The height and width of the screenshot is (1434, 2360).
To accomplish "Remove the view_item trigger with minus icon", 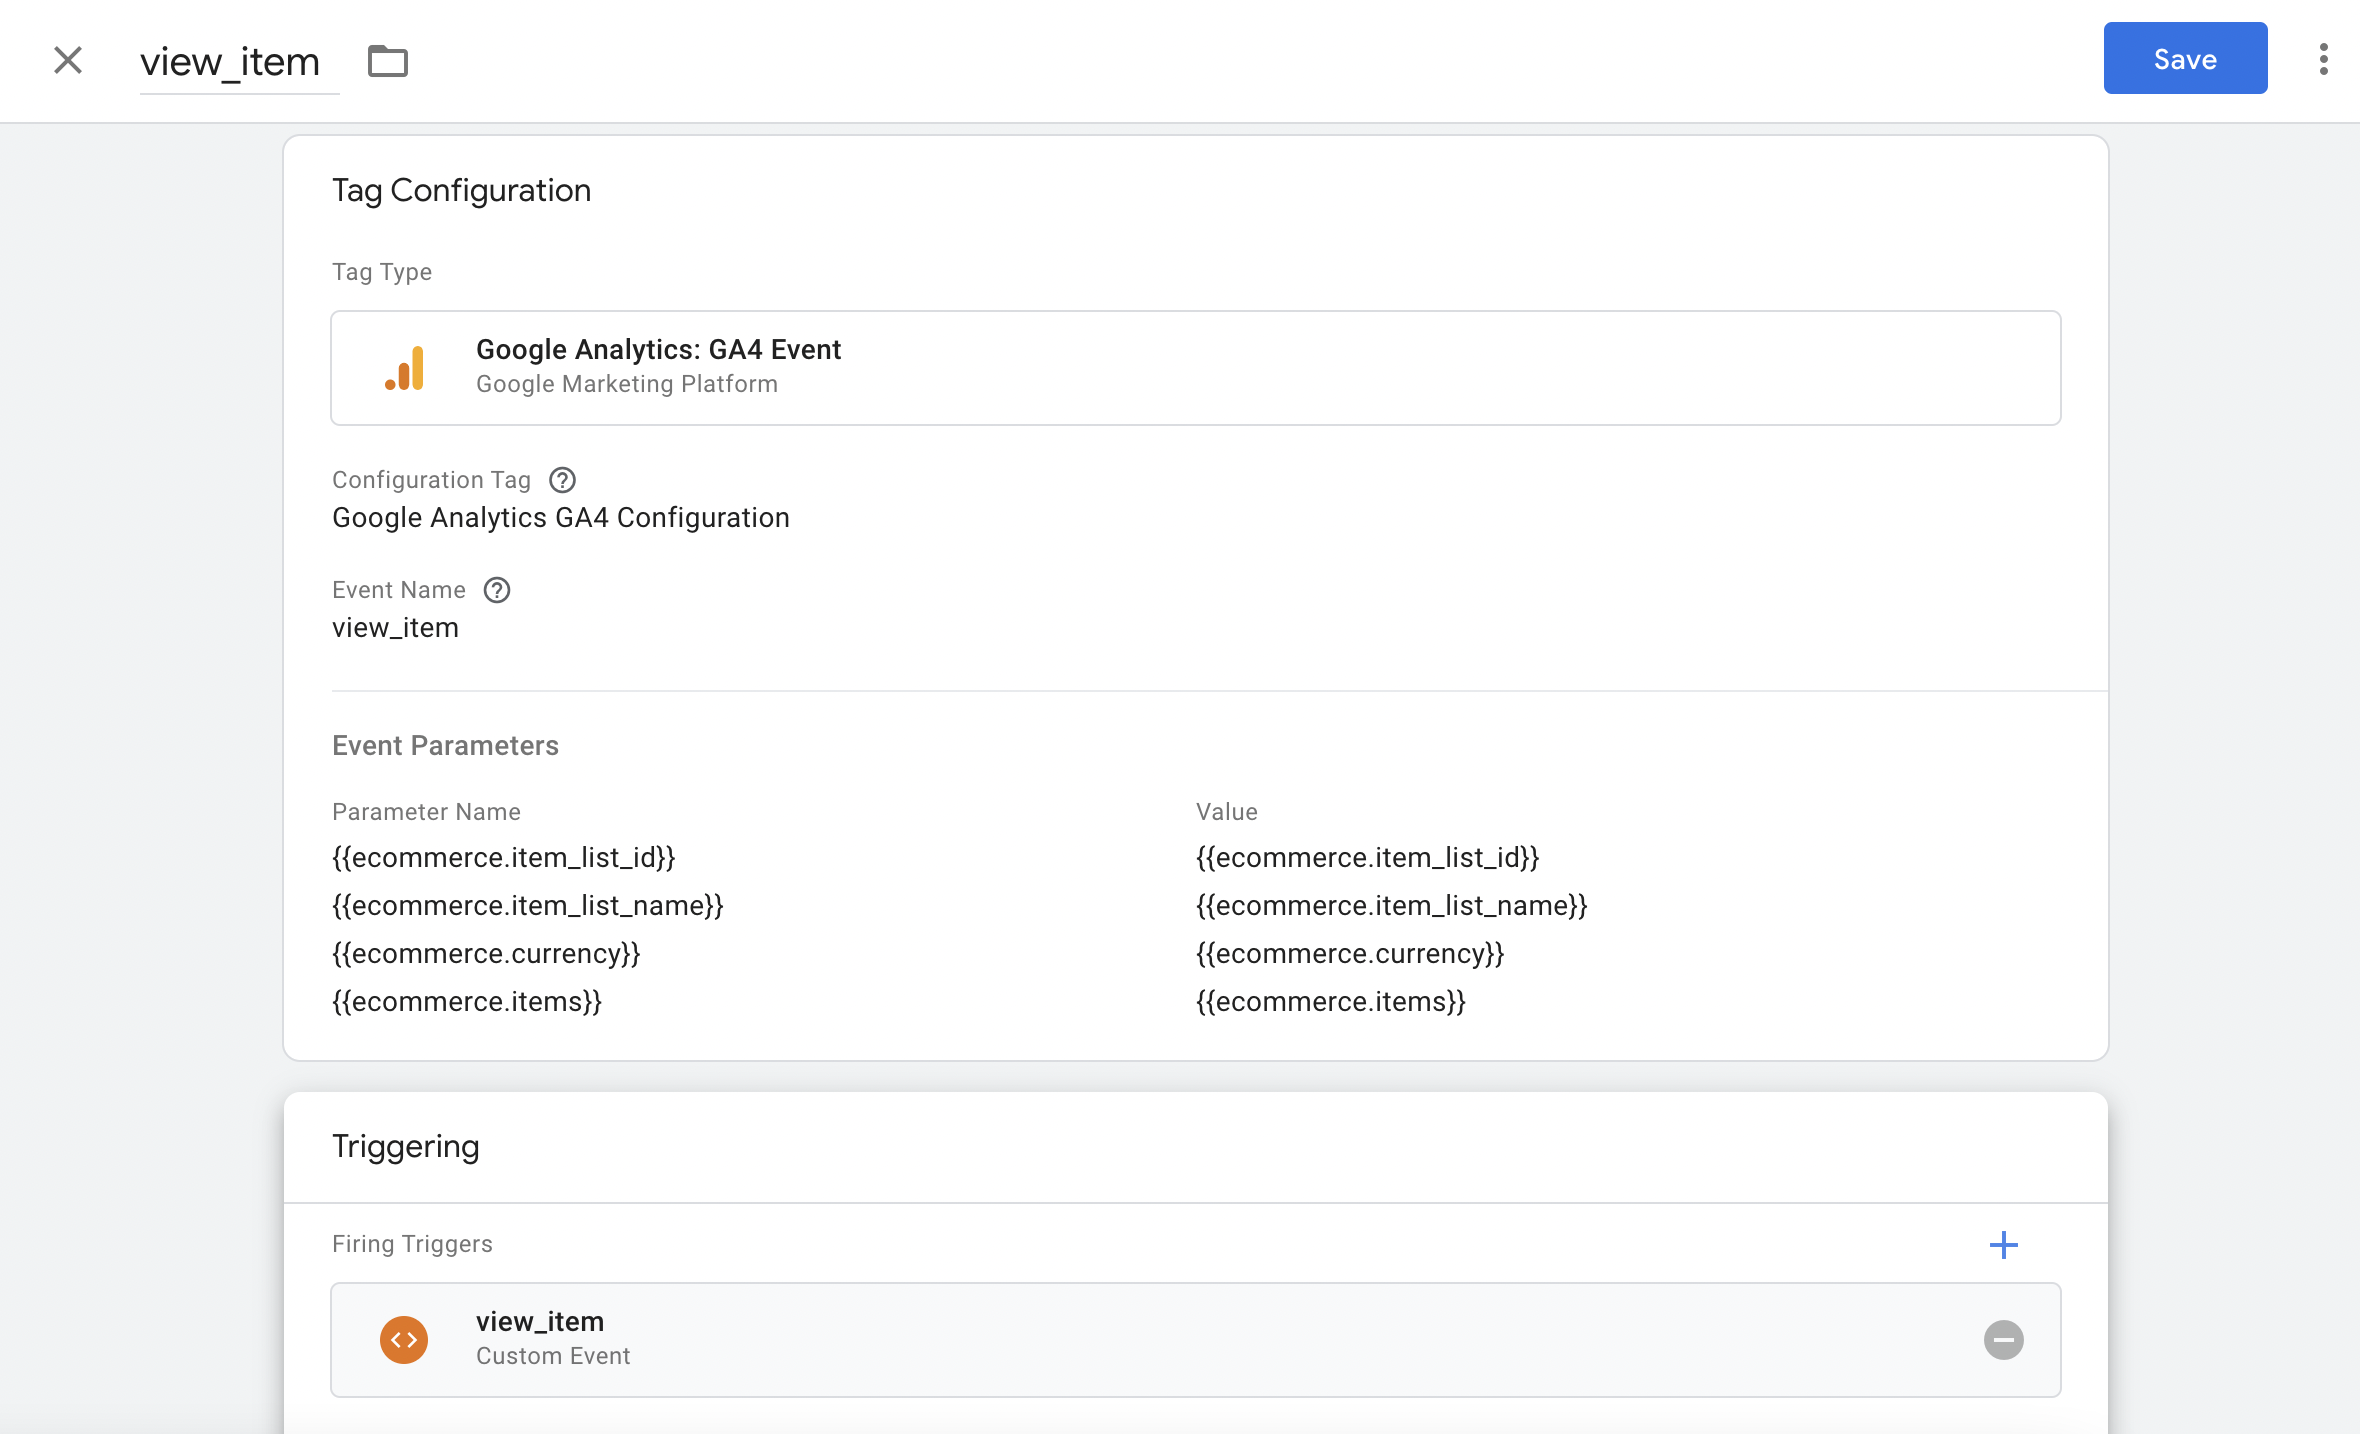I will point(2003,1340).
